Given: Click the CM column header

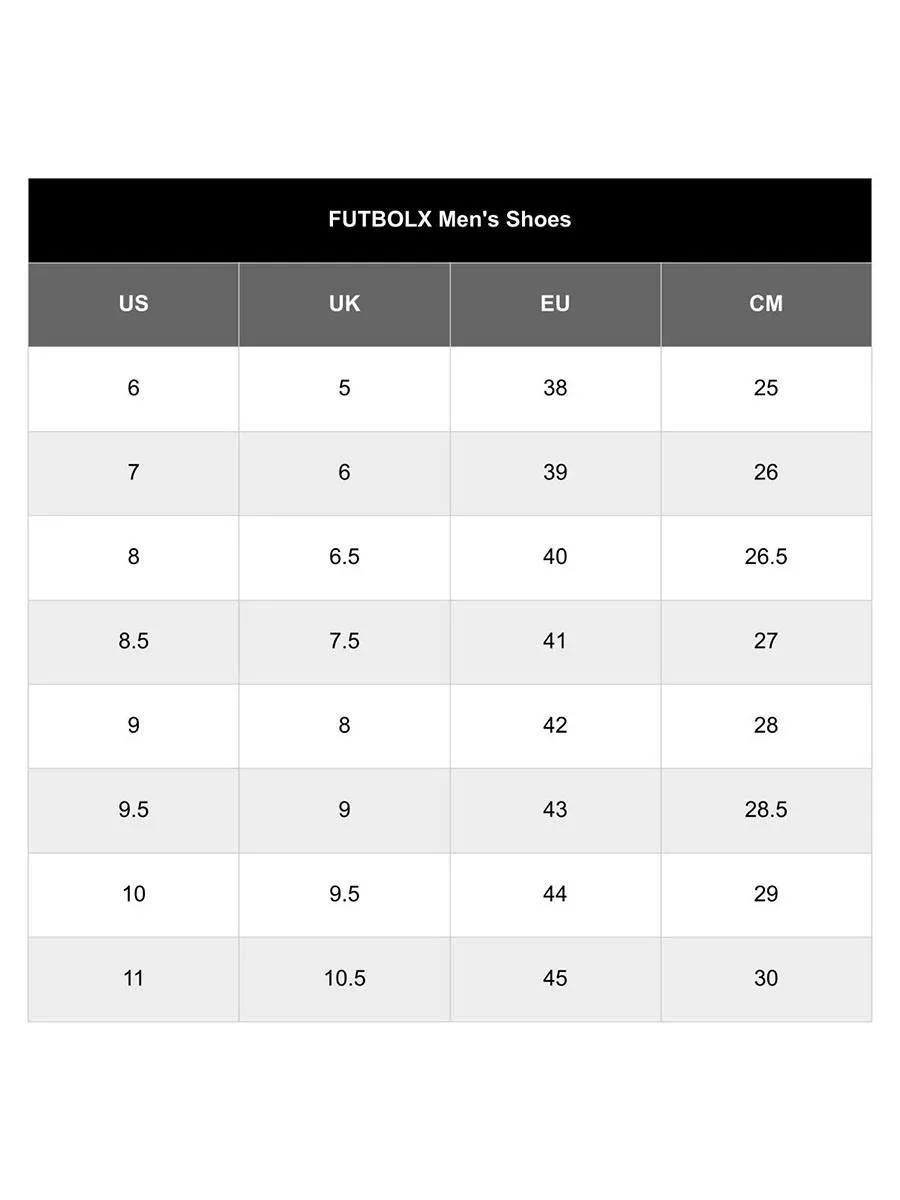Looking at the screenshot, I should point(766,304).
